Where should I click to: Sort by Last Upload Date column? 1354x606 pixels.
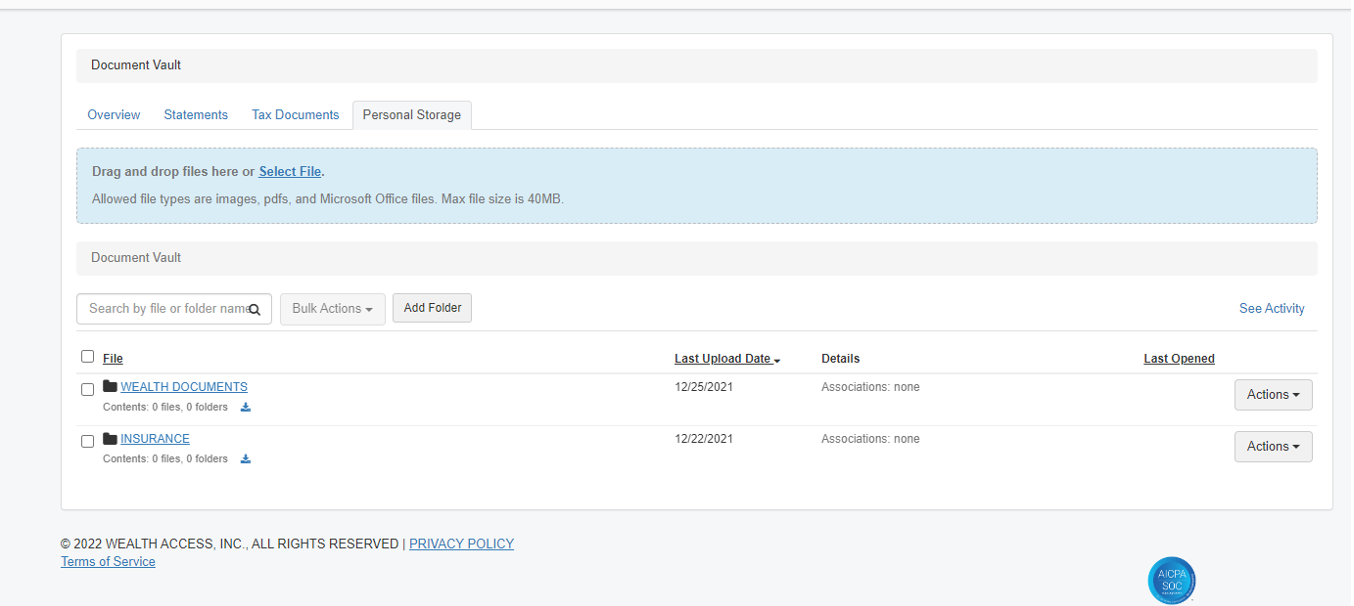coord(727,359)
